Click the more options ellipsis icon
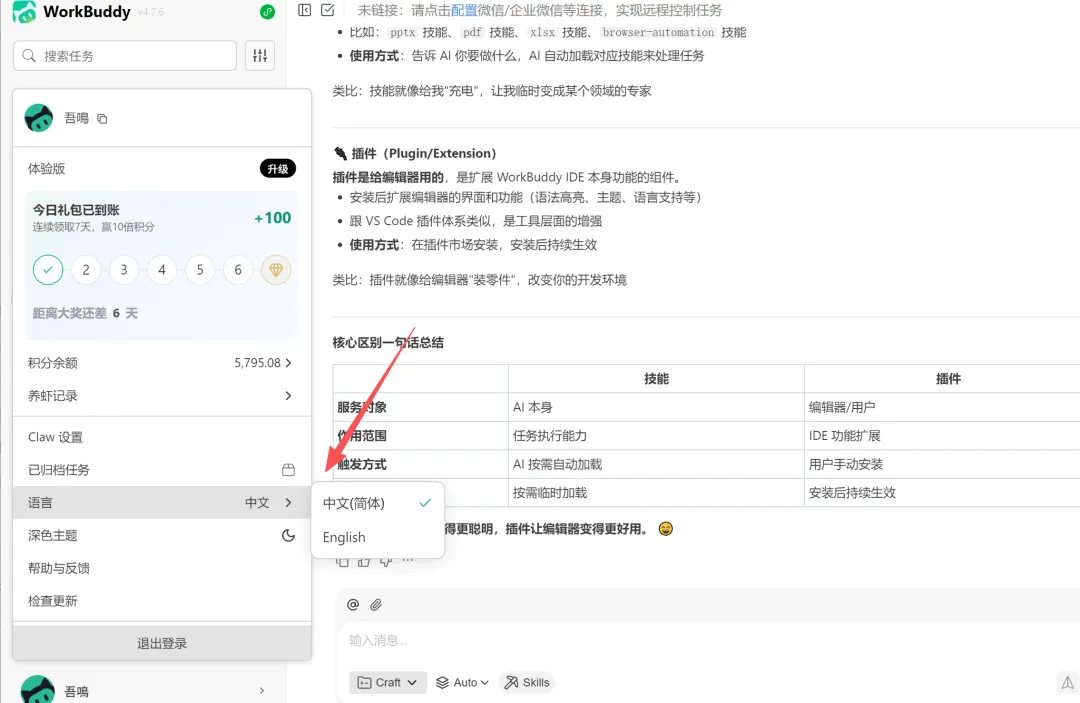The width and height of the screenshot is (1080, 703). coord(408,560)
